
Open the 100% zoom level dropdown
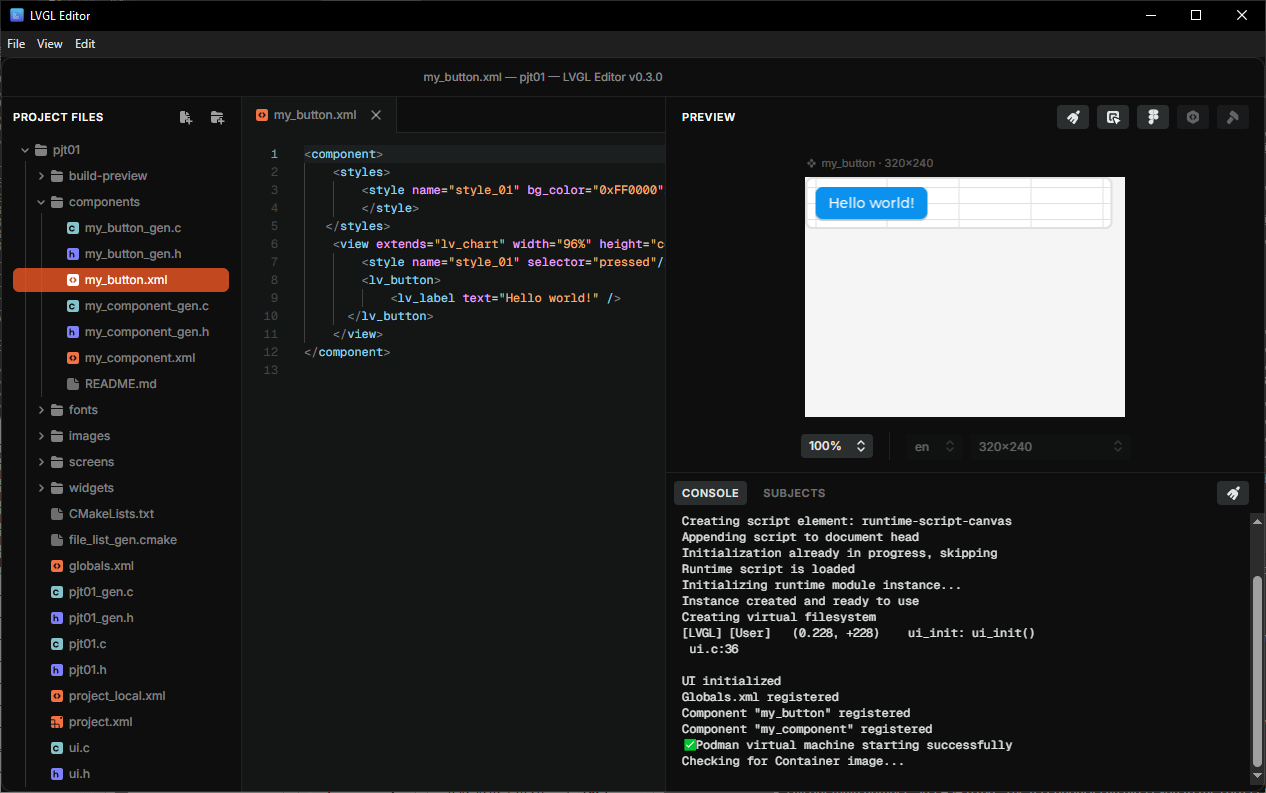pos(837,446)
